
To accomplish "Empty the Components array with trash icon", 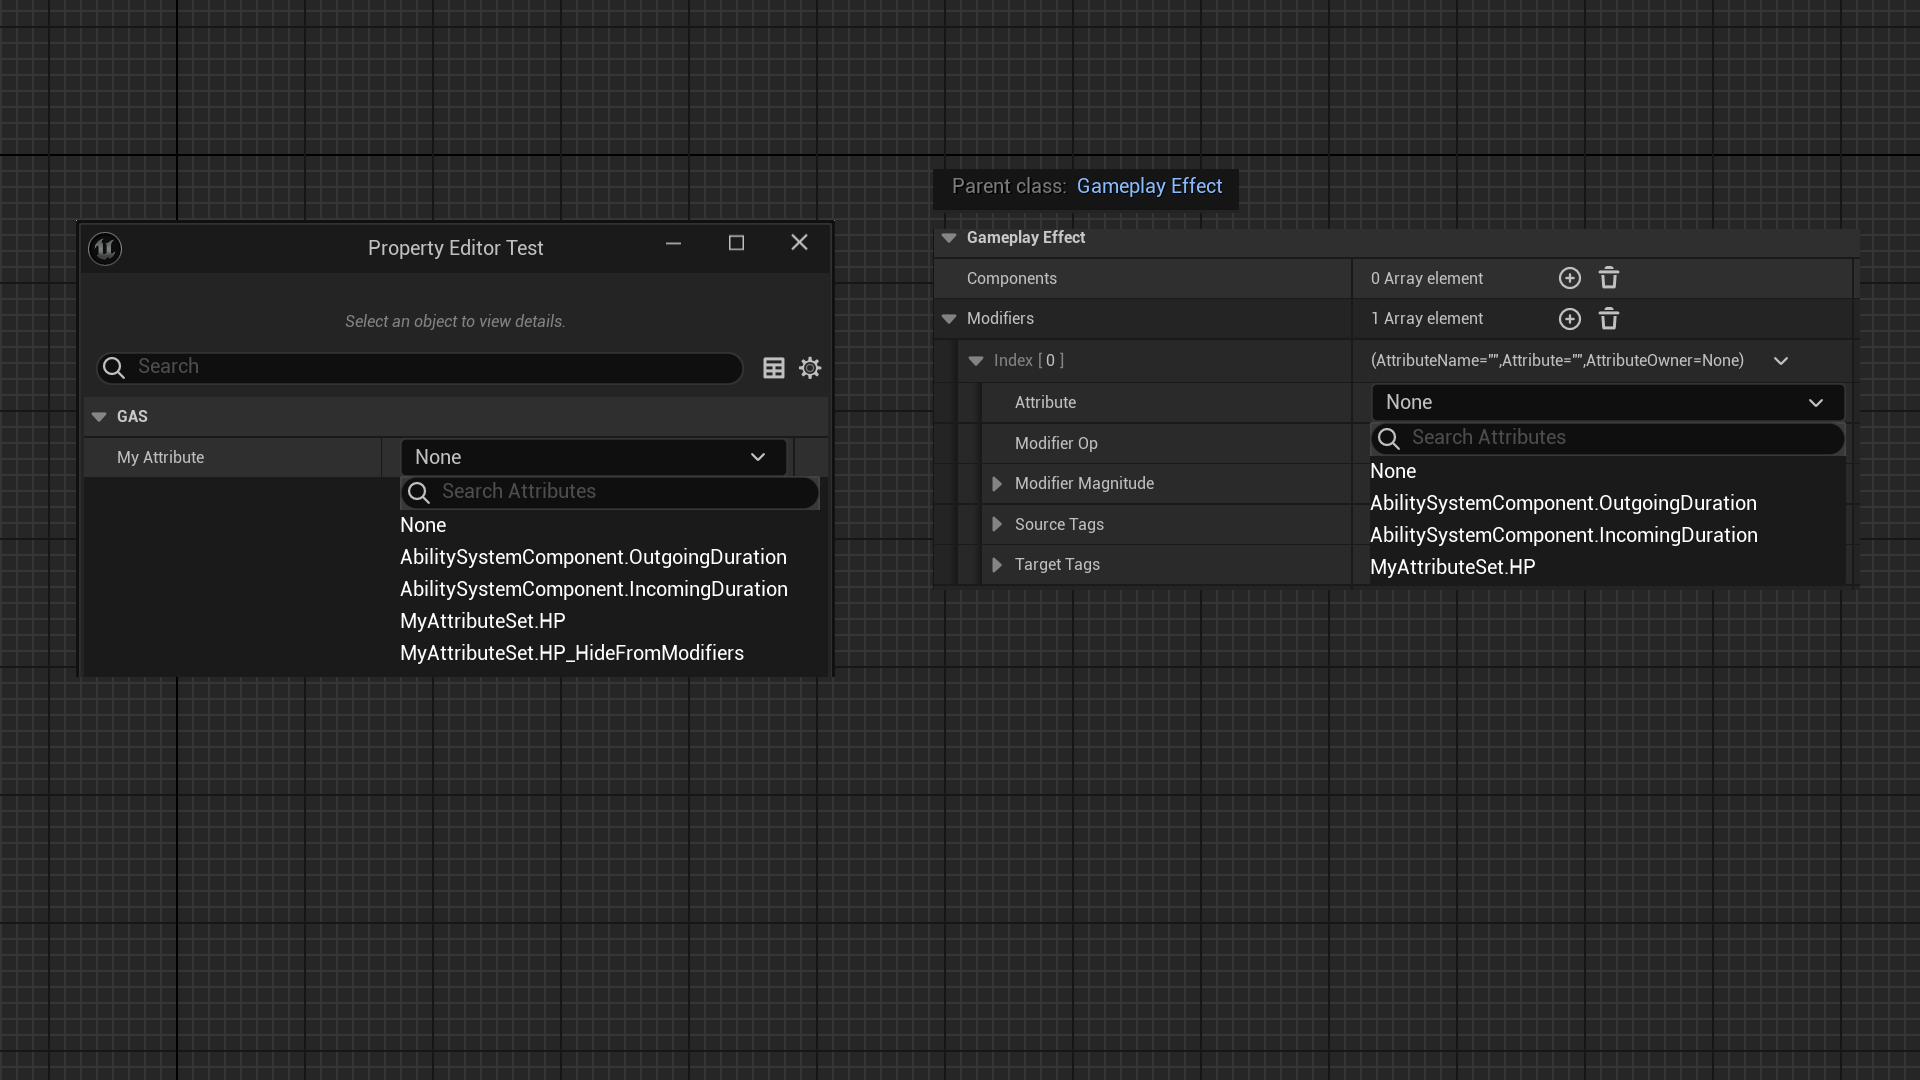I will point(1608,279).
